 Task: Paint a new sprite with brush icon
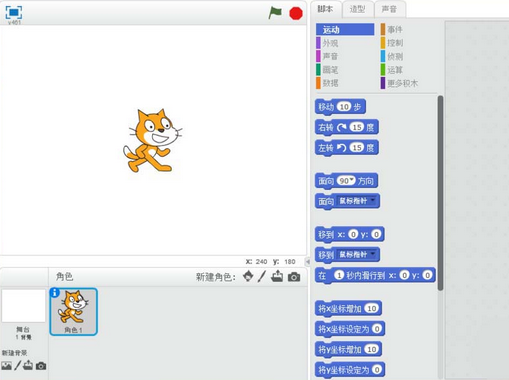(262, 276)
